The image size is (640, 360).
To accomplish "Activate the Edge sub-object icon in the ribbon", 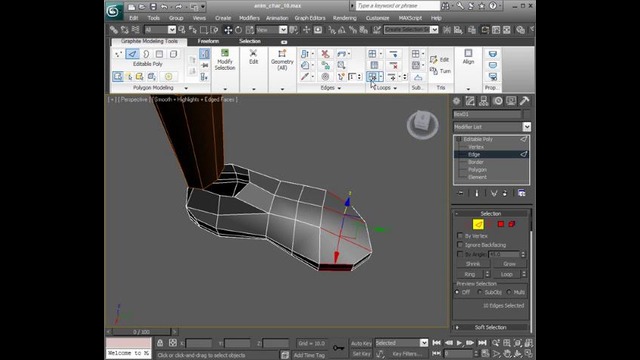I will (132, 54).
